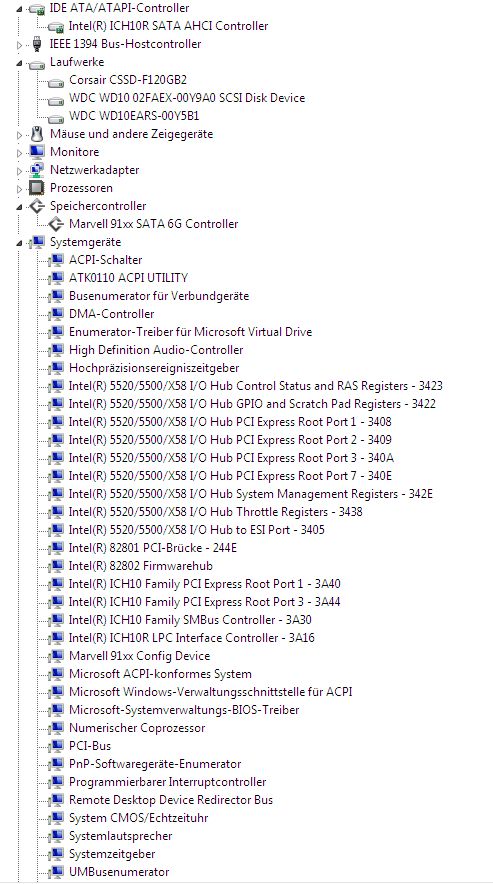Click the DMA-Controller device icon

56,315
